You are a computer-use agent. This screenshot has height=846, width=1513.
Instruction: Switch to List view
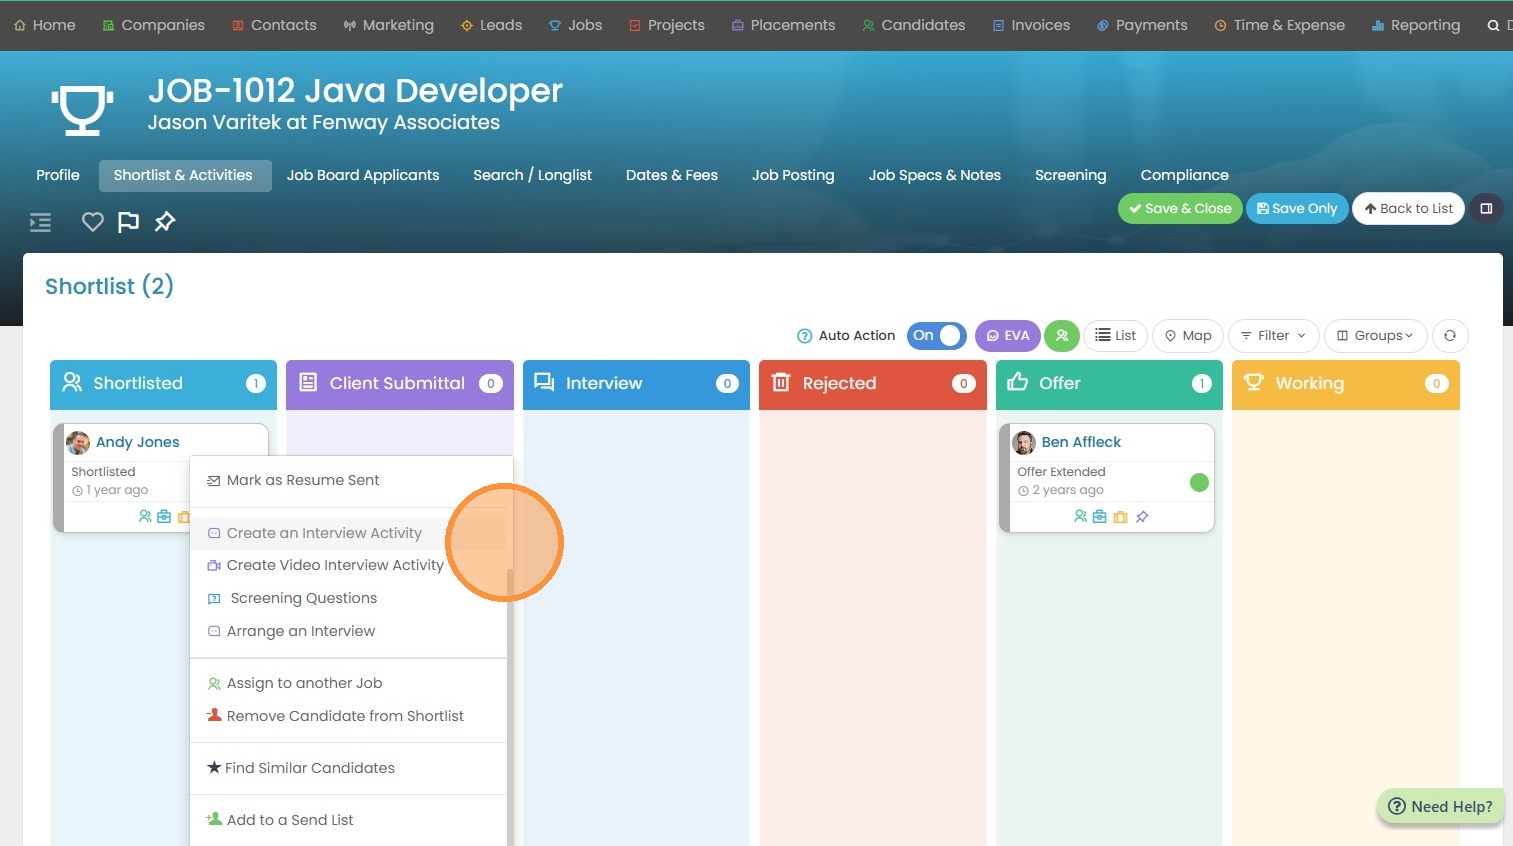click(1116, 336)
